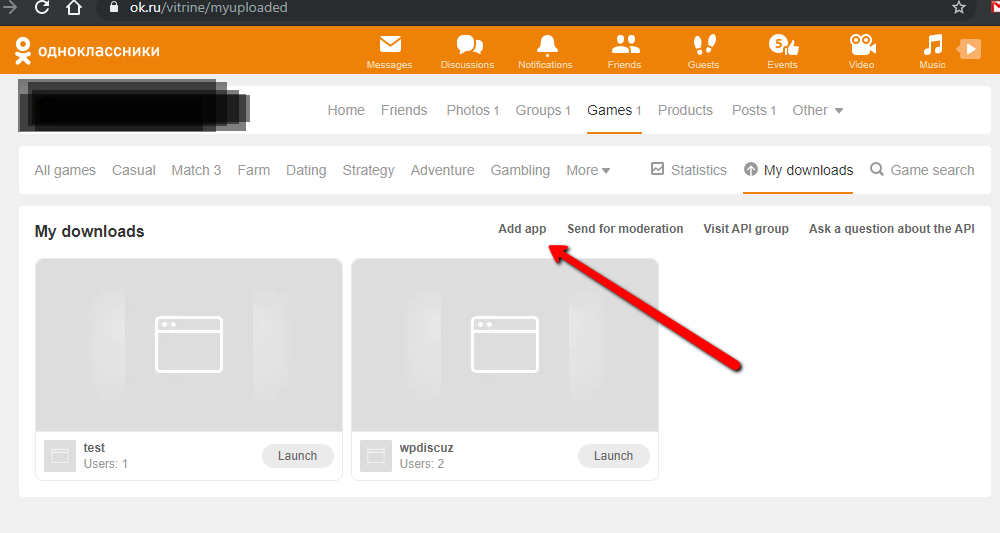
Task: Open Friends people icon
Action: (x=625, y=46)
